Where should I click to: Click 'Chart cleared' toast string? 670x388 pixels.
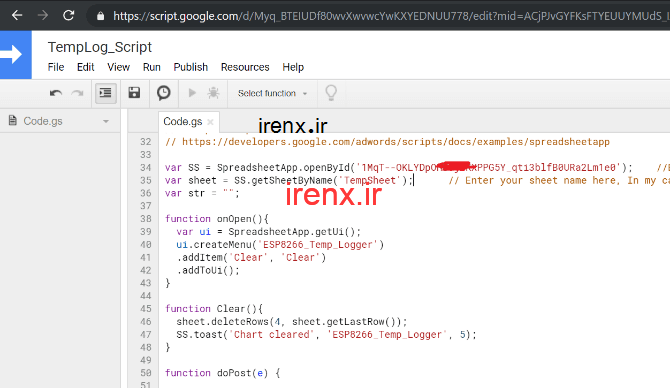click(x=272, y=335)
